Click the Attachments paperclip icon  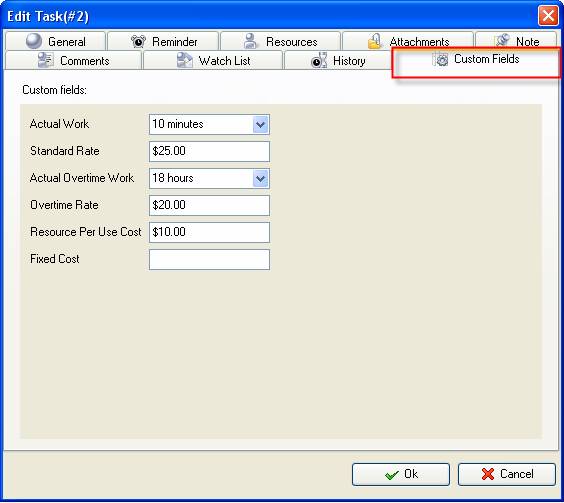(374, 41)
